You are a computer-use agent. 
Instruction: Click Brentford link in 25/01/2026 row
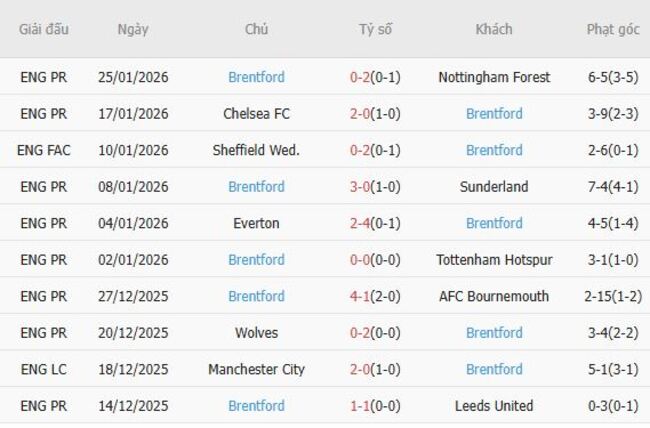point(256,77)
